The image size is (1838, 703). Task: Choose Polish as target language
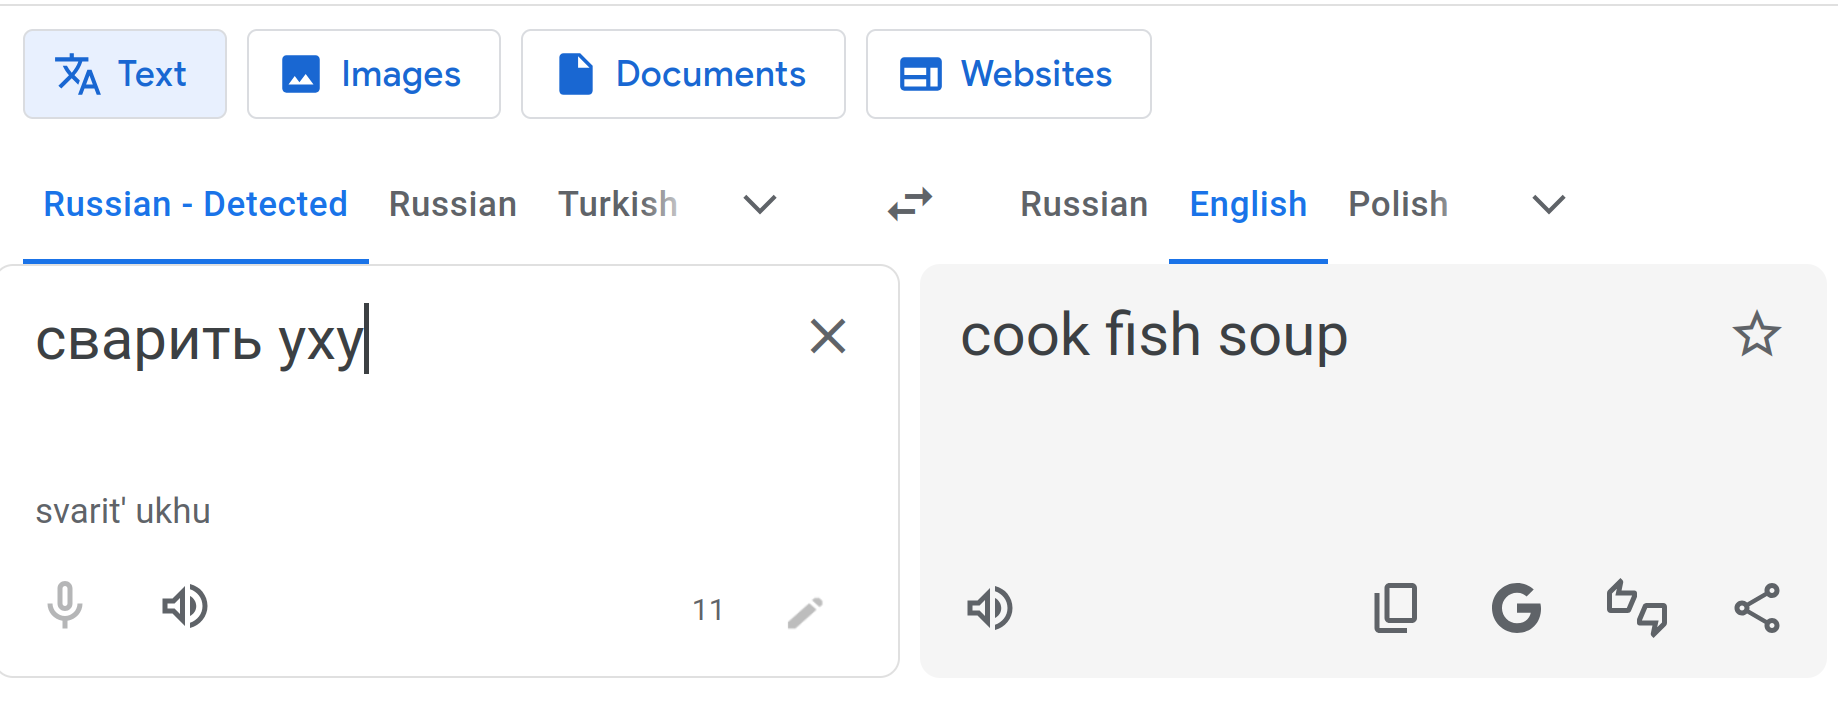tap(1398, 204)
